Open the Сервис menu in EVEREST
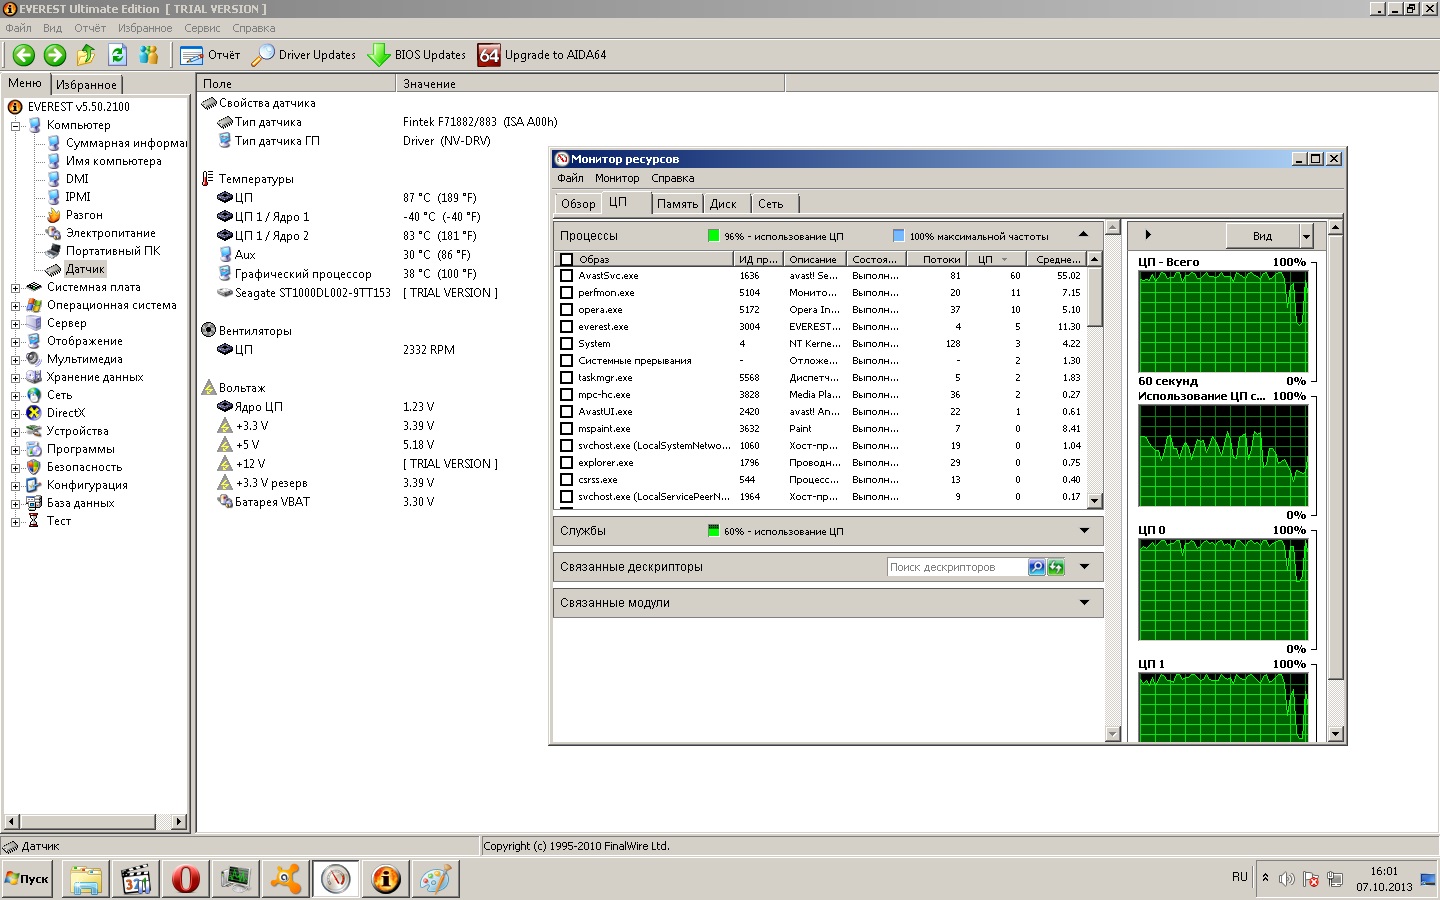 pos(203,28)
